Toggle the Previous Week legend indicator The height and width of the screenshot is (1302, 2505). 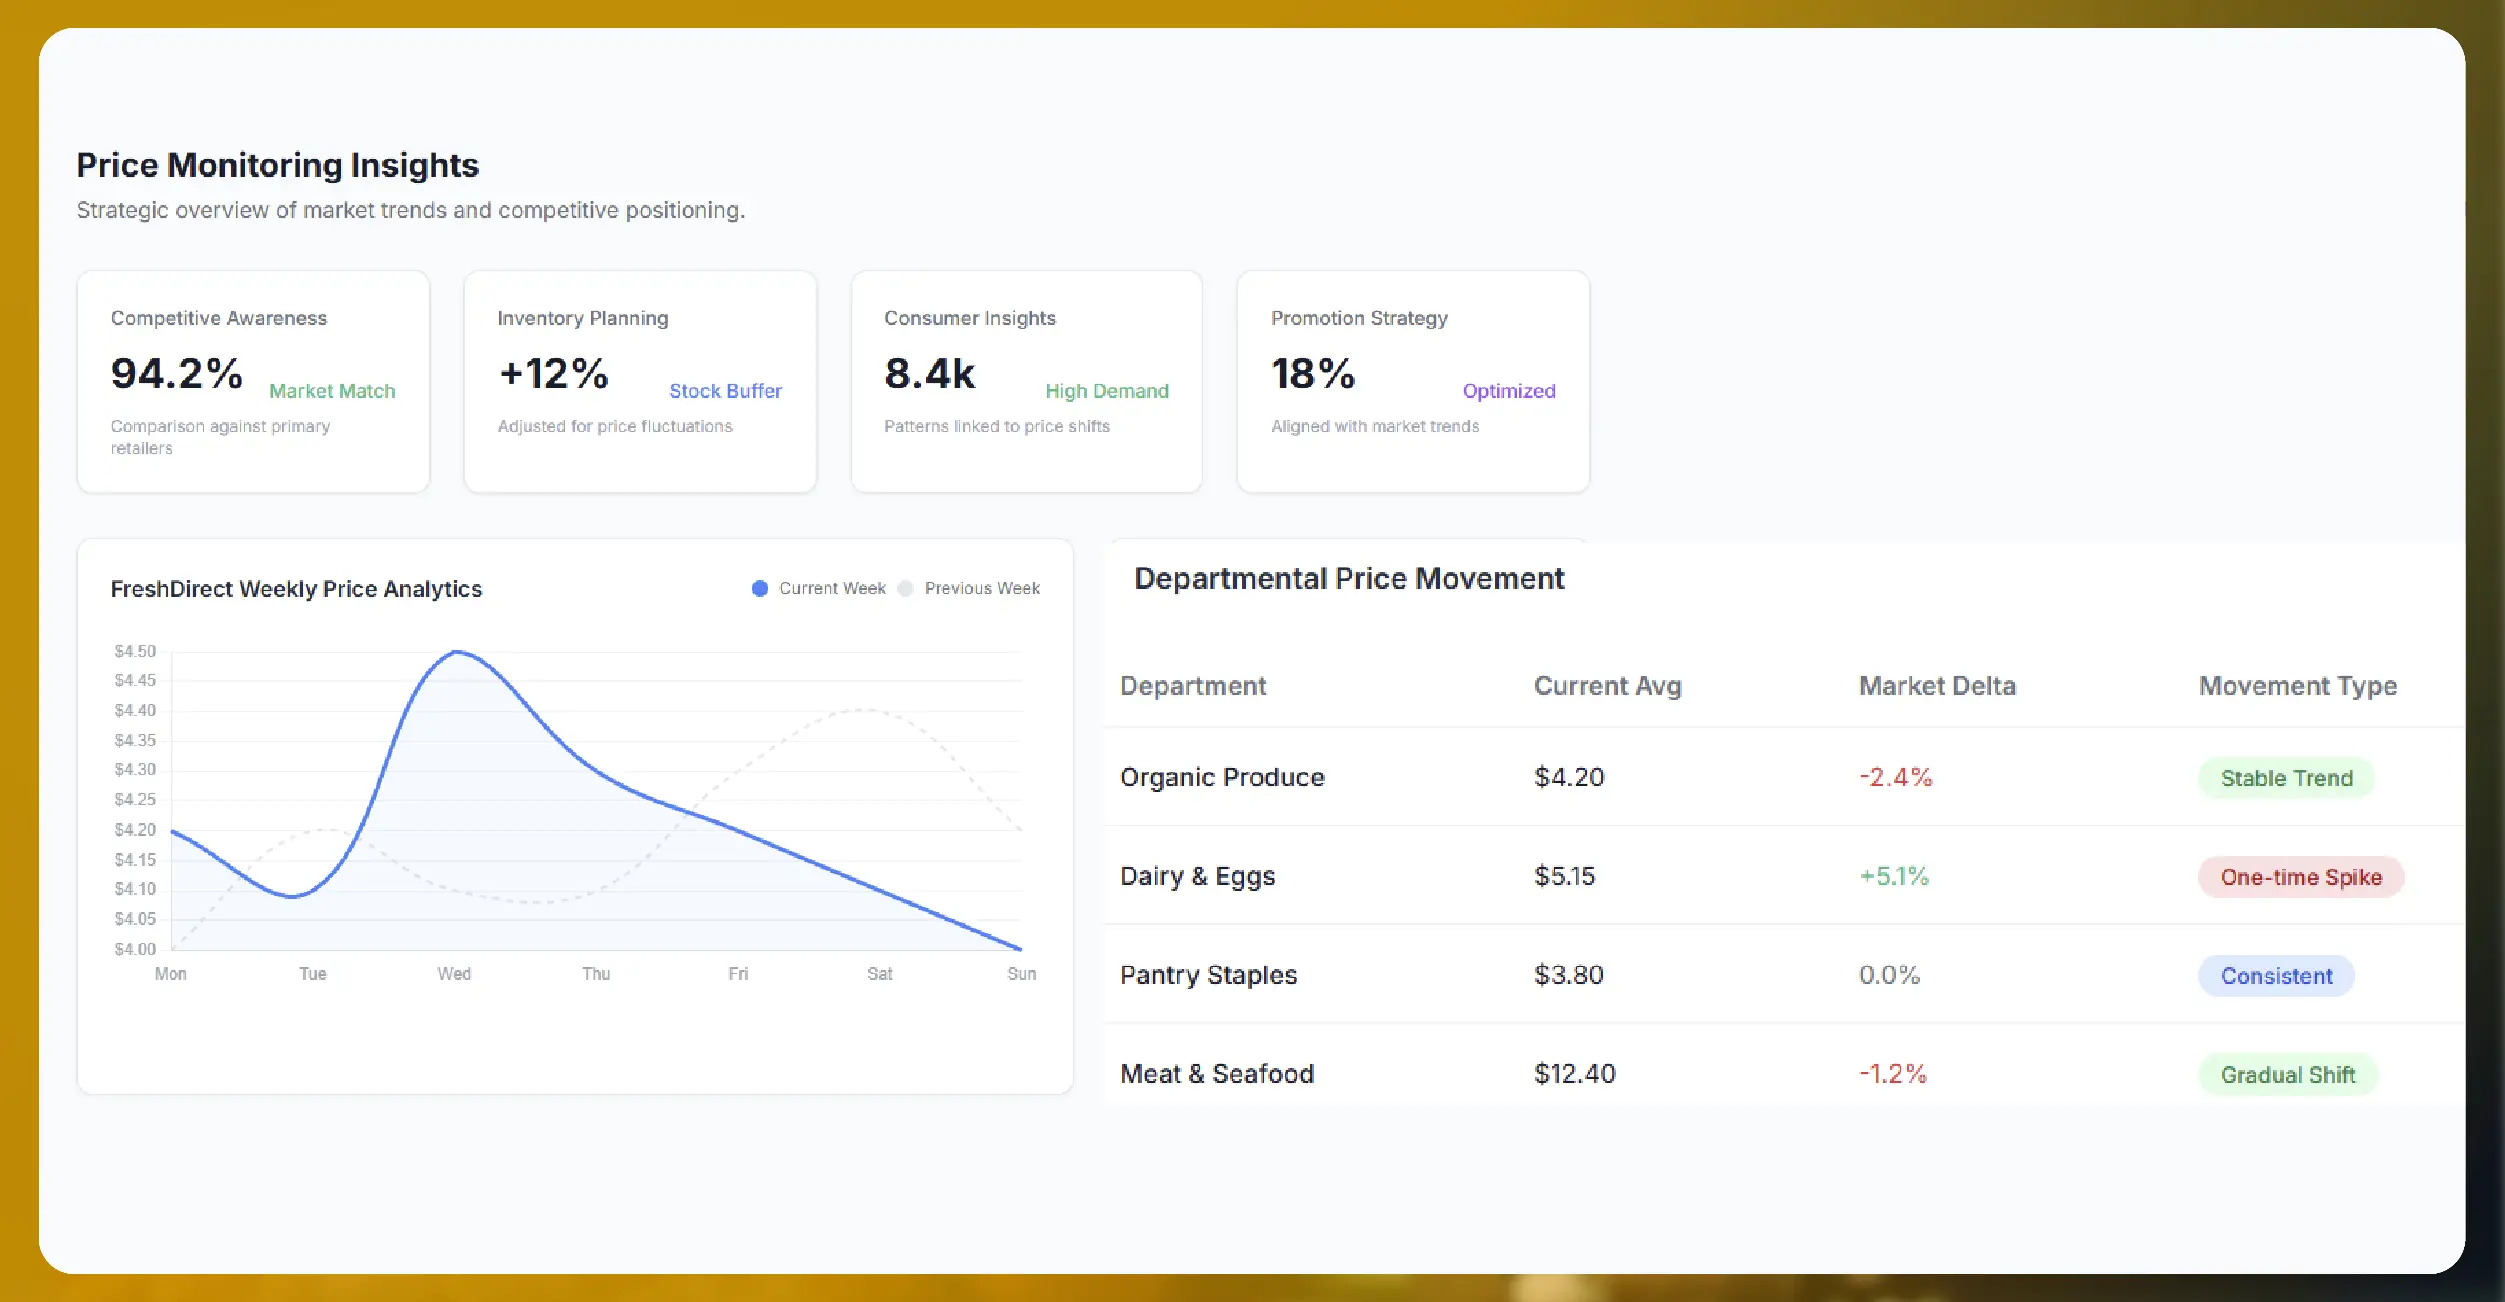966,588
